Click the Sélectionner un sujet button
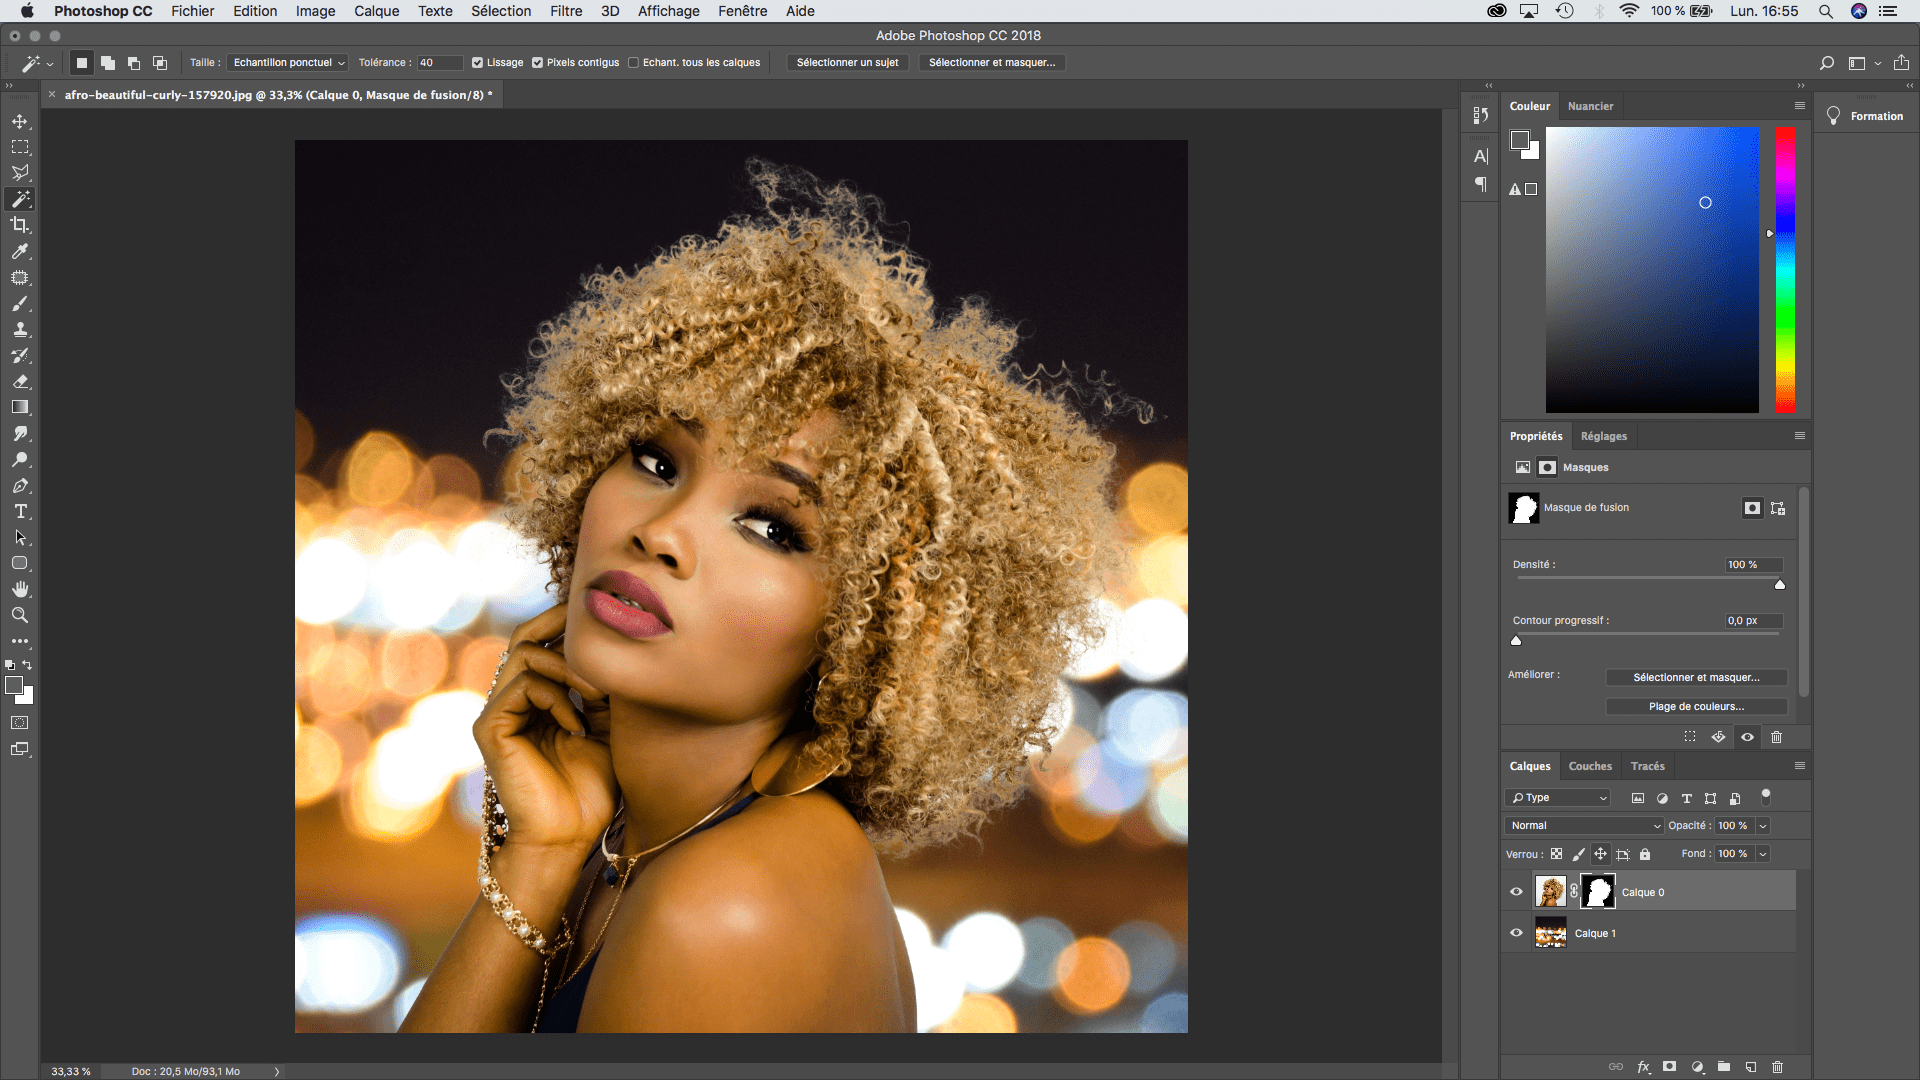Screen dimensions: 1920x1080 (x=847, y=62)
